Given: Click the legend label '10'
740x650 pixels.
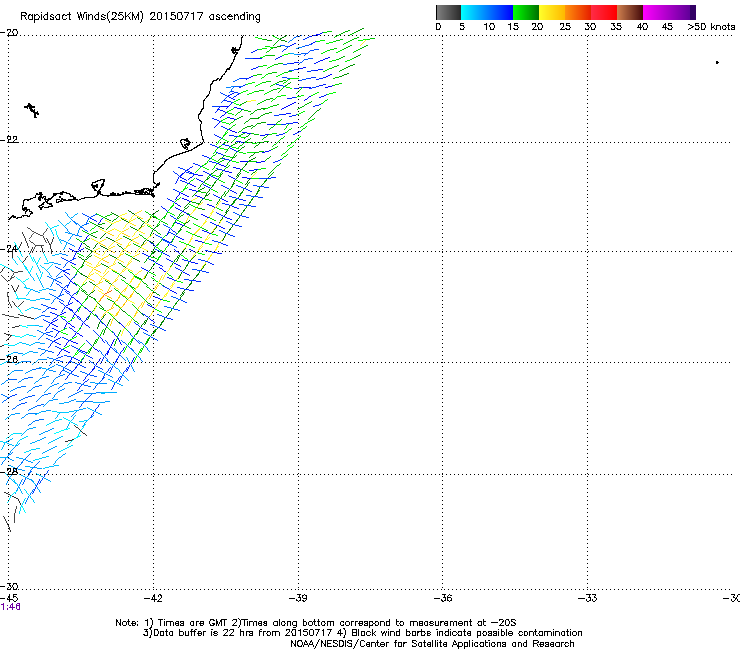Looking at the screenshot, I should (x=489, y=27).
